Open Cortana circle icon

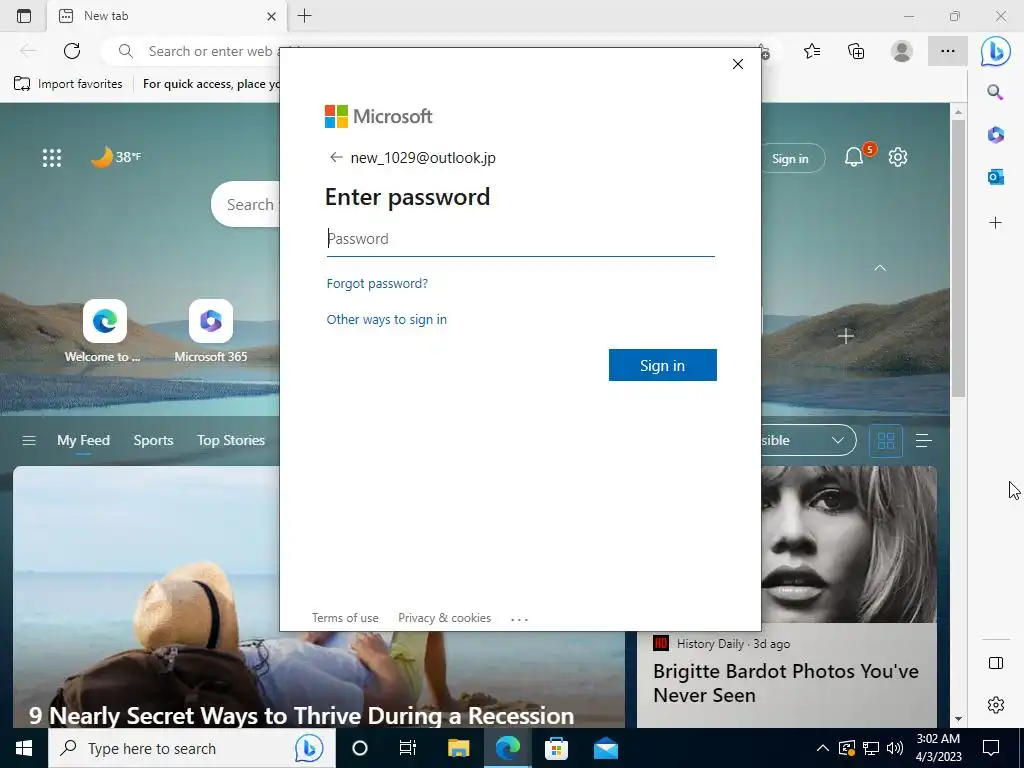(x=360, y=748)
